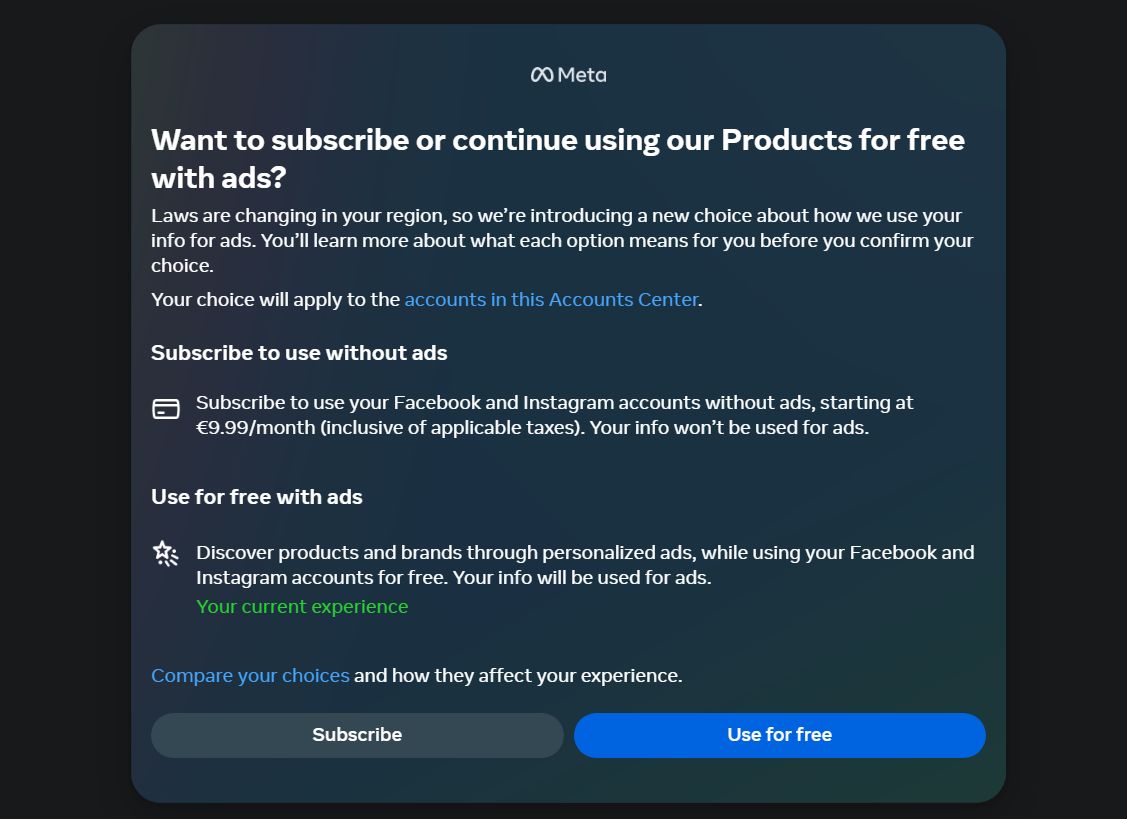Select the 'Subscribe to use without ads' heading
Viewport: 1127px width, 819px height.
pos(299,352)
